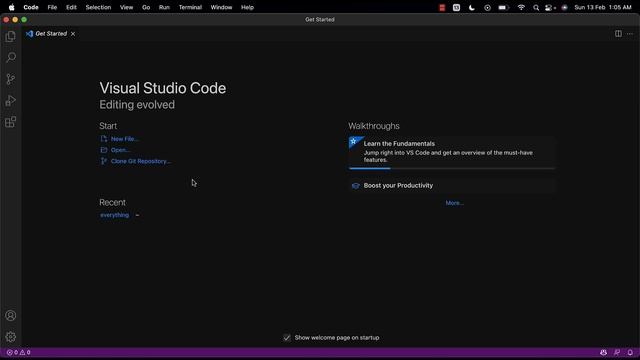The image size is (640, 360).
Task: Open the Accounts menu icon
Action: [x=11, y=316]
